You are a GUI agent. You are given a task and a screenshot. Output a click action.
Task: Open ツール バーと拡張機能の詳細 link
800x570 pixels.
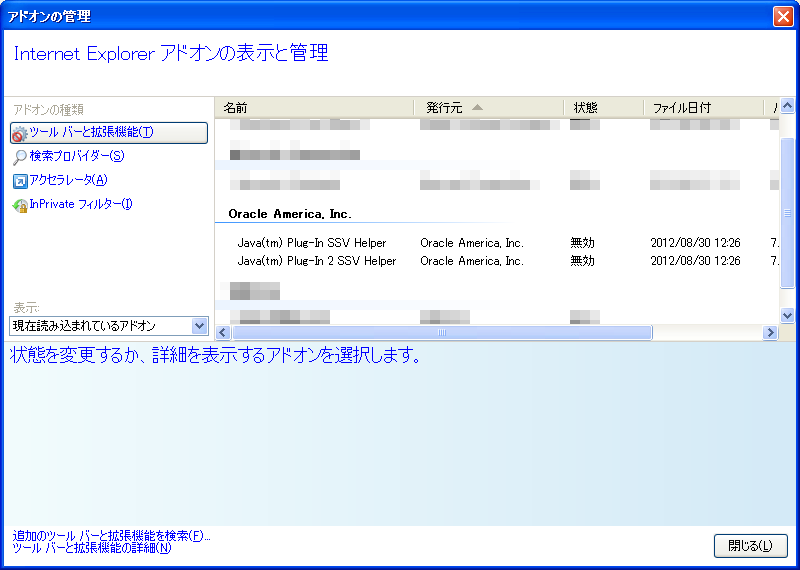[91, 548]
